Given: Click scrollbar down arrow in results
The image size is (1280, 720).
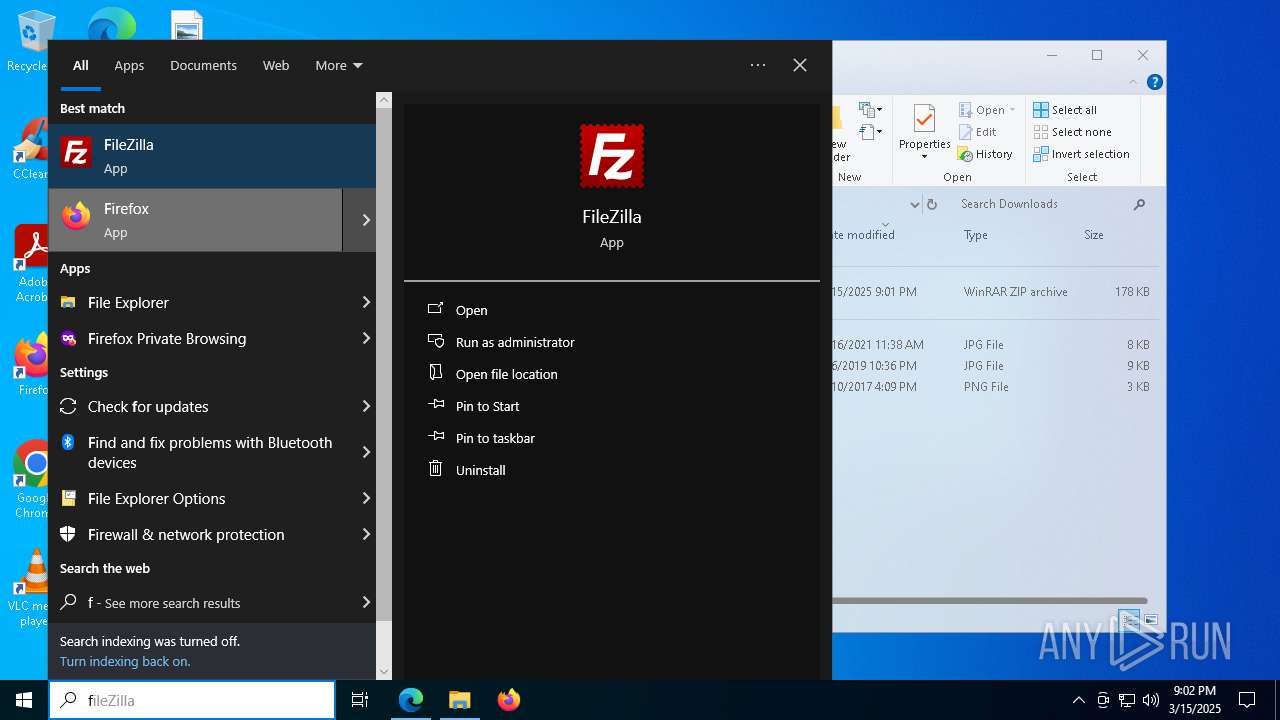Looking at the screenshot, I should coord(384,671).
